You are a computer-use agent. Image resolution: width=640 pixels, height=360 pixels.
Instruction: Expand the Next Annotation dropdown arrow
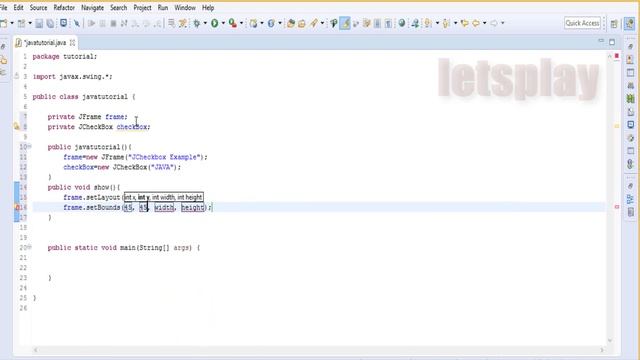pos(437,23)
